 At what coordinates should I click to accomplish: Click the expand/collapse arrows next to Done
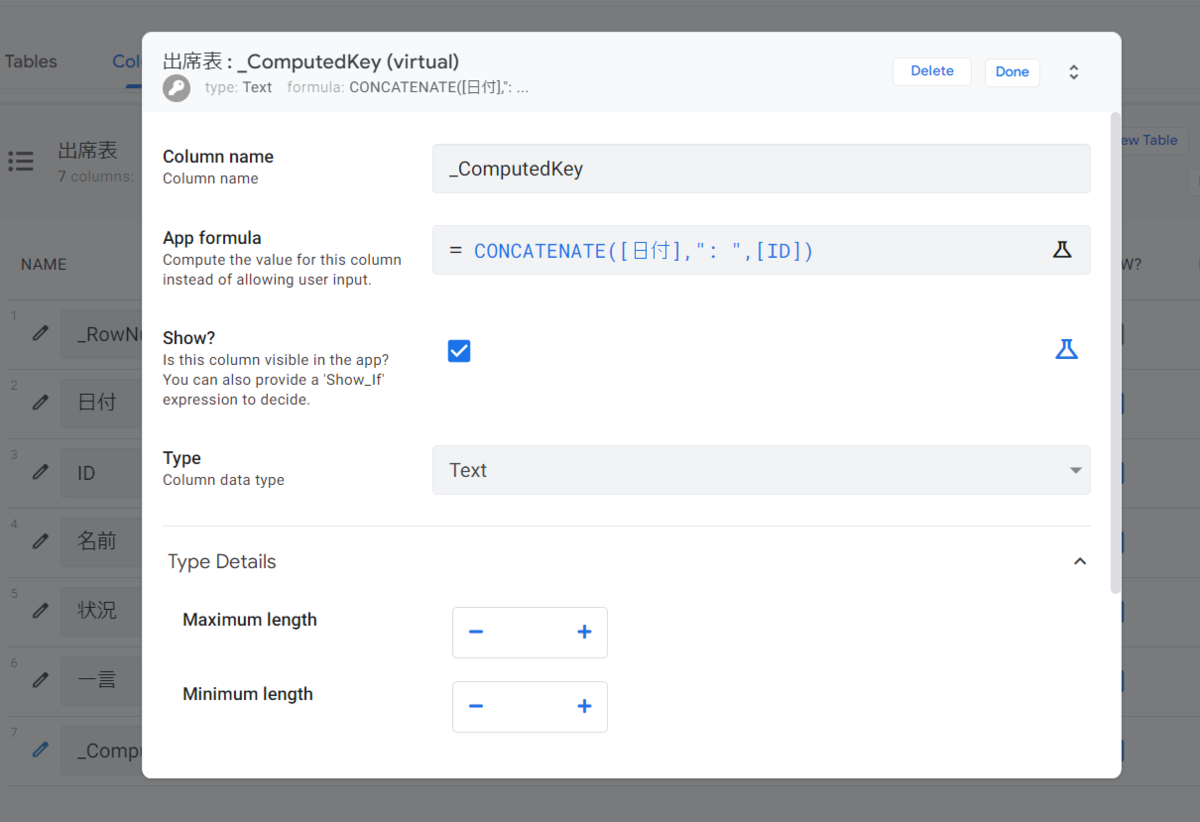click(x=1073, y=72)
